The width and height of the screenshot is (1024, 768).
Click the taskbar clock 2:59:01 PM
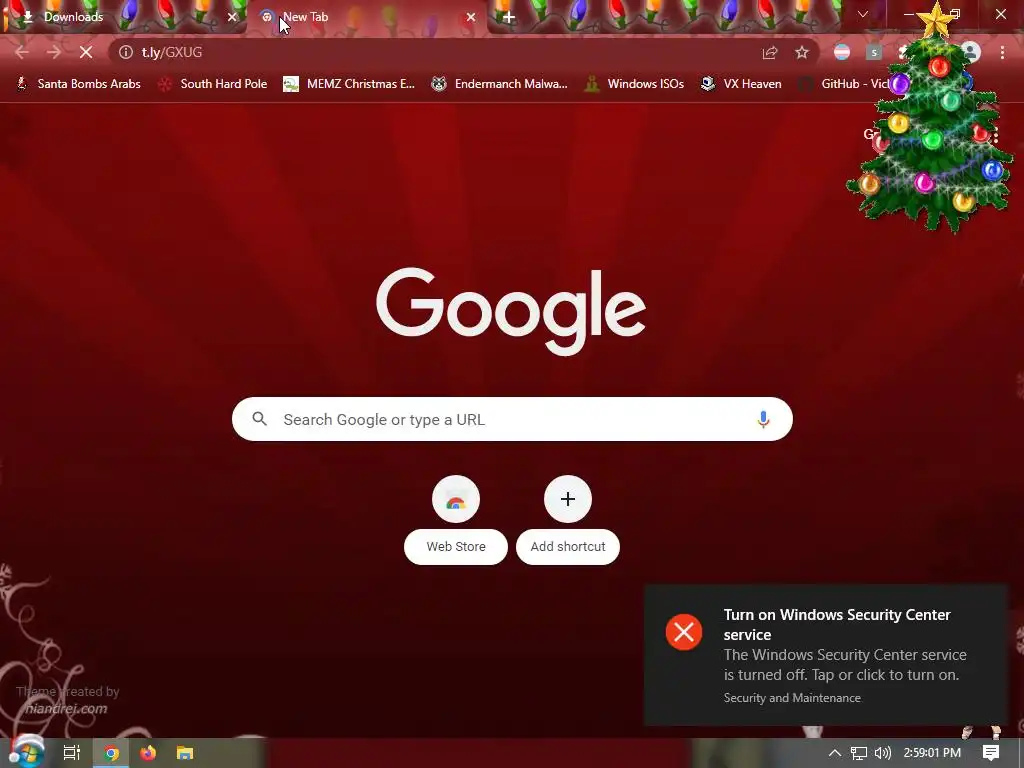coord(932,753)
